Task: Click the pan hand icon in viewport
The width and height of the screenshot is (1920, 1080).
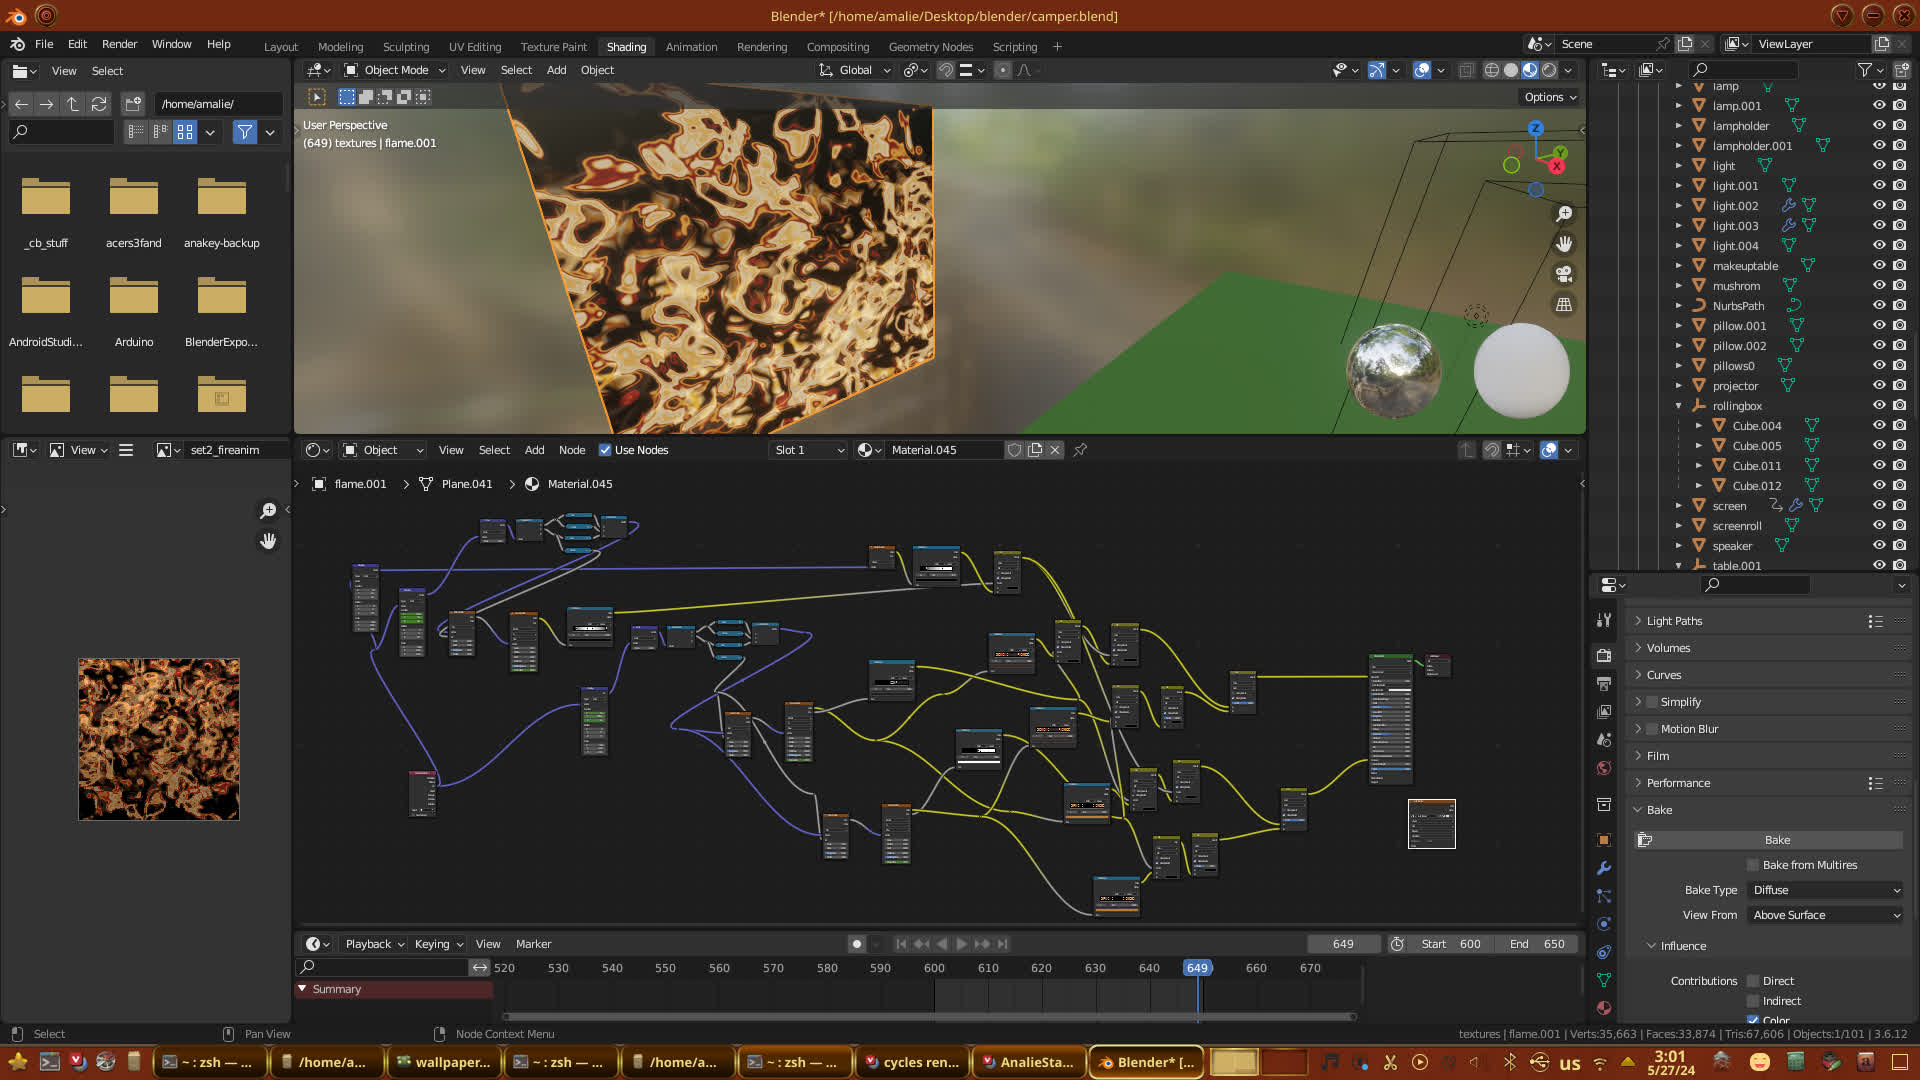Action: (x=1564, y=244)
